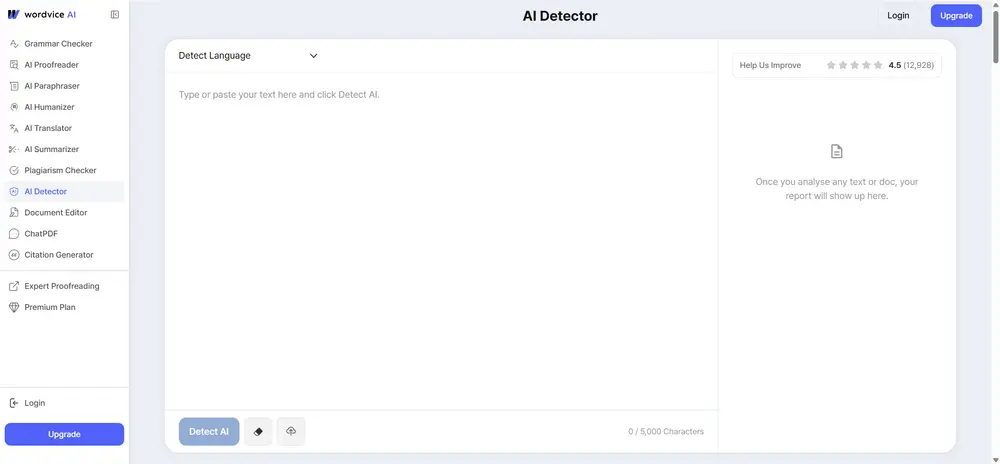
Task: Click the top-right Upgrade button
Action: (956, 15)
